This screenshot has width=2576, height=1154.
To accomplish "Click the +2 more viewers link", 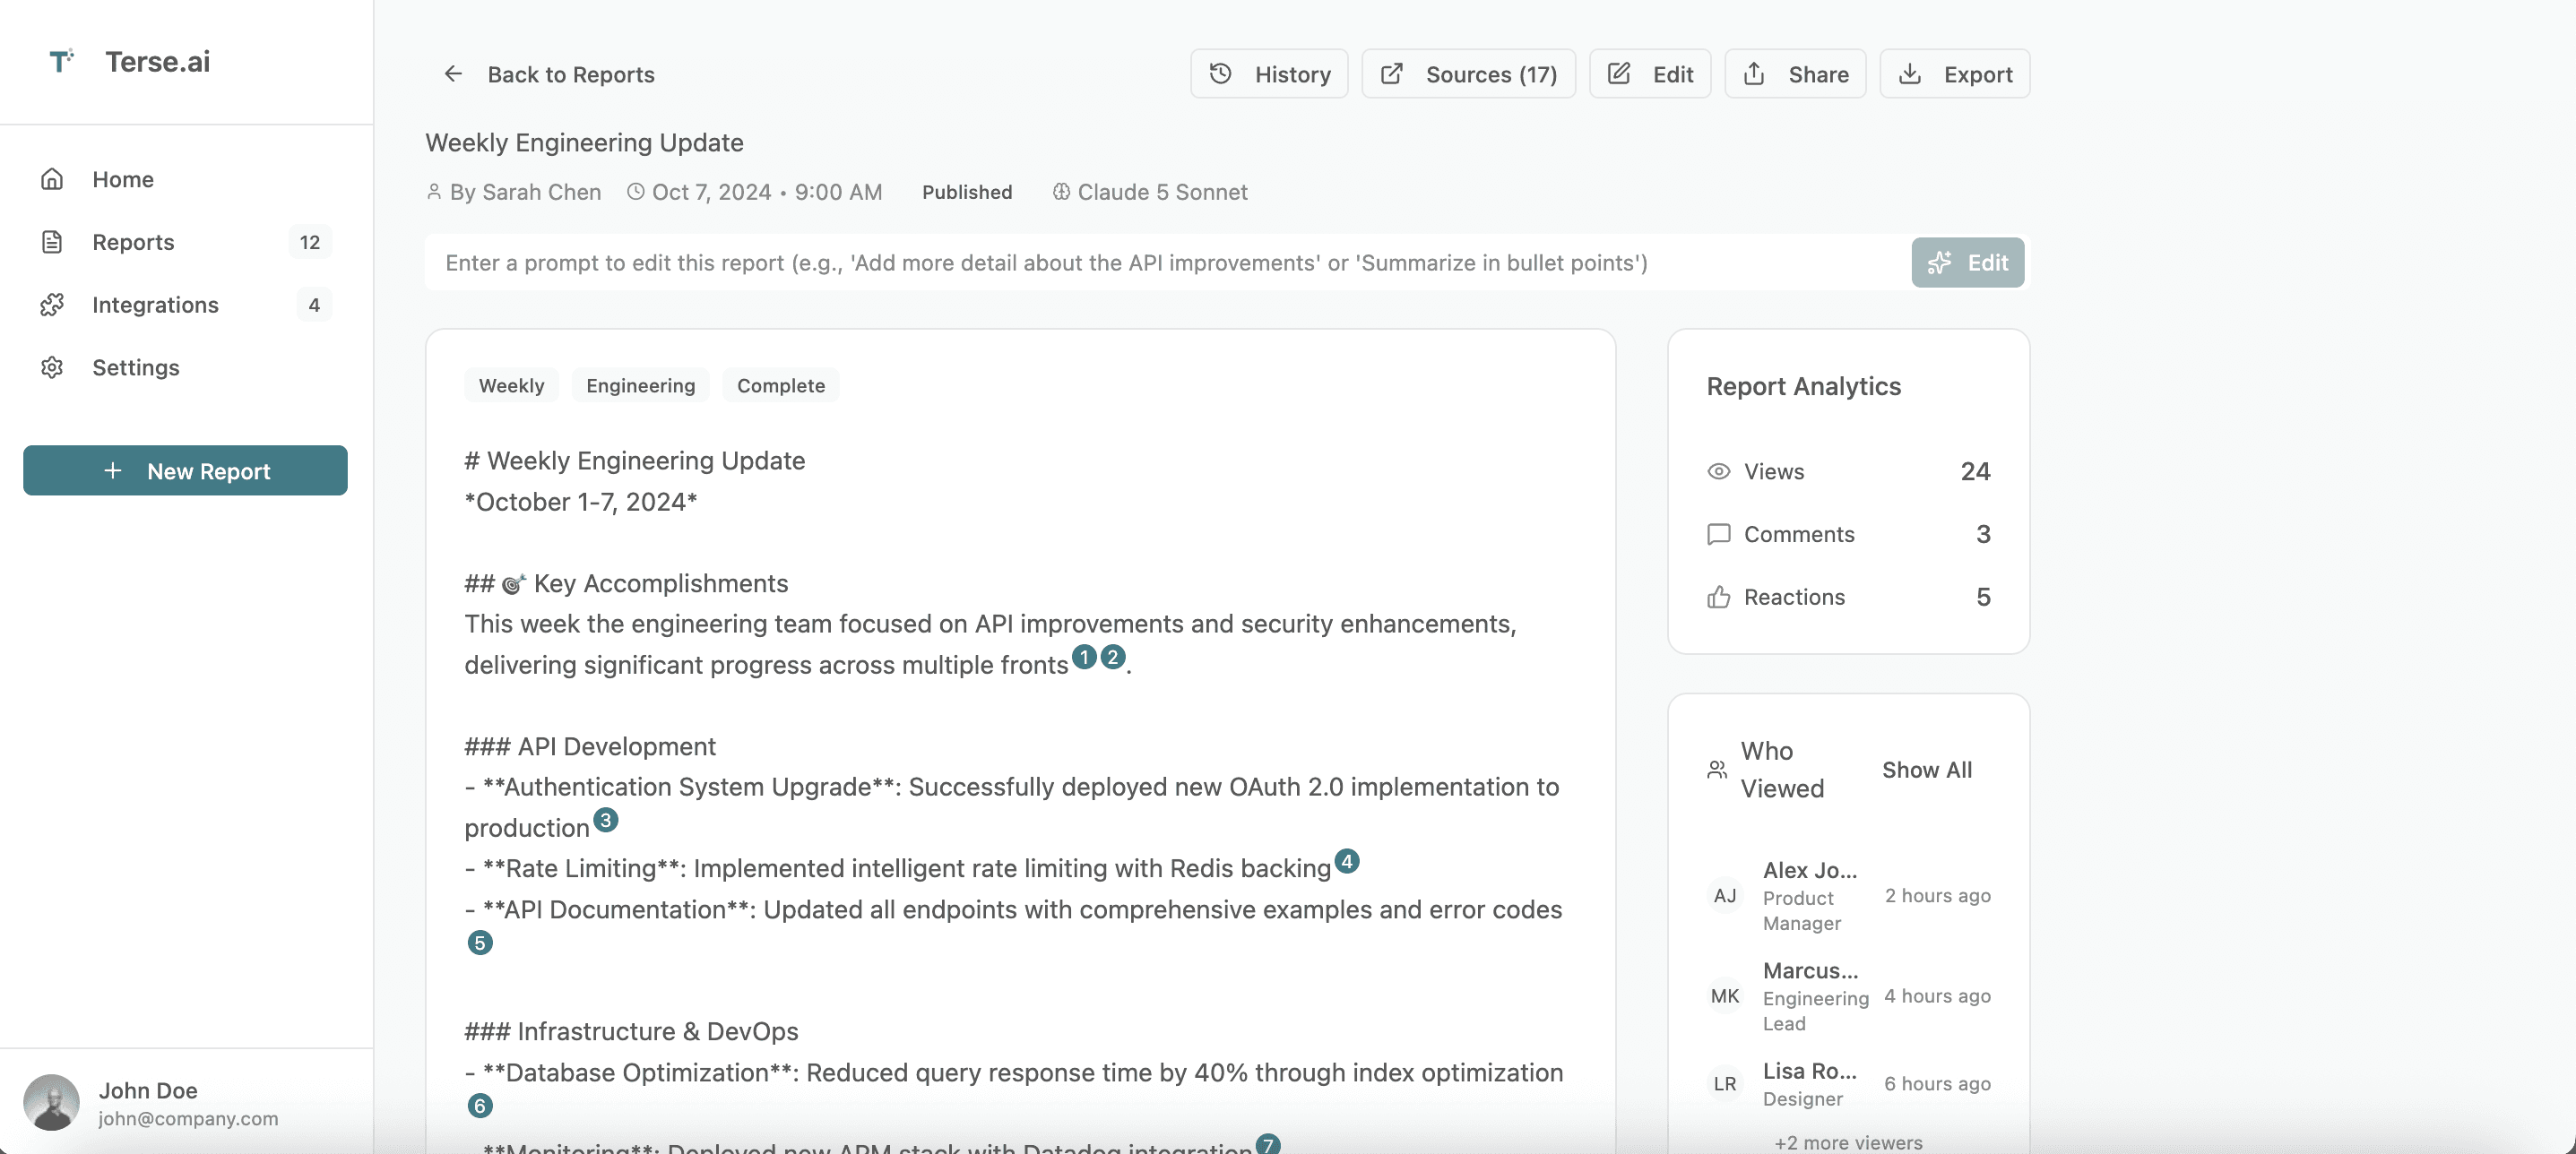I will click(x=1848, y=1142).
